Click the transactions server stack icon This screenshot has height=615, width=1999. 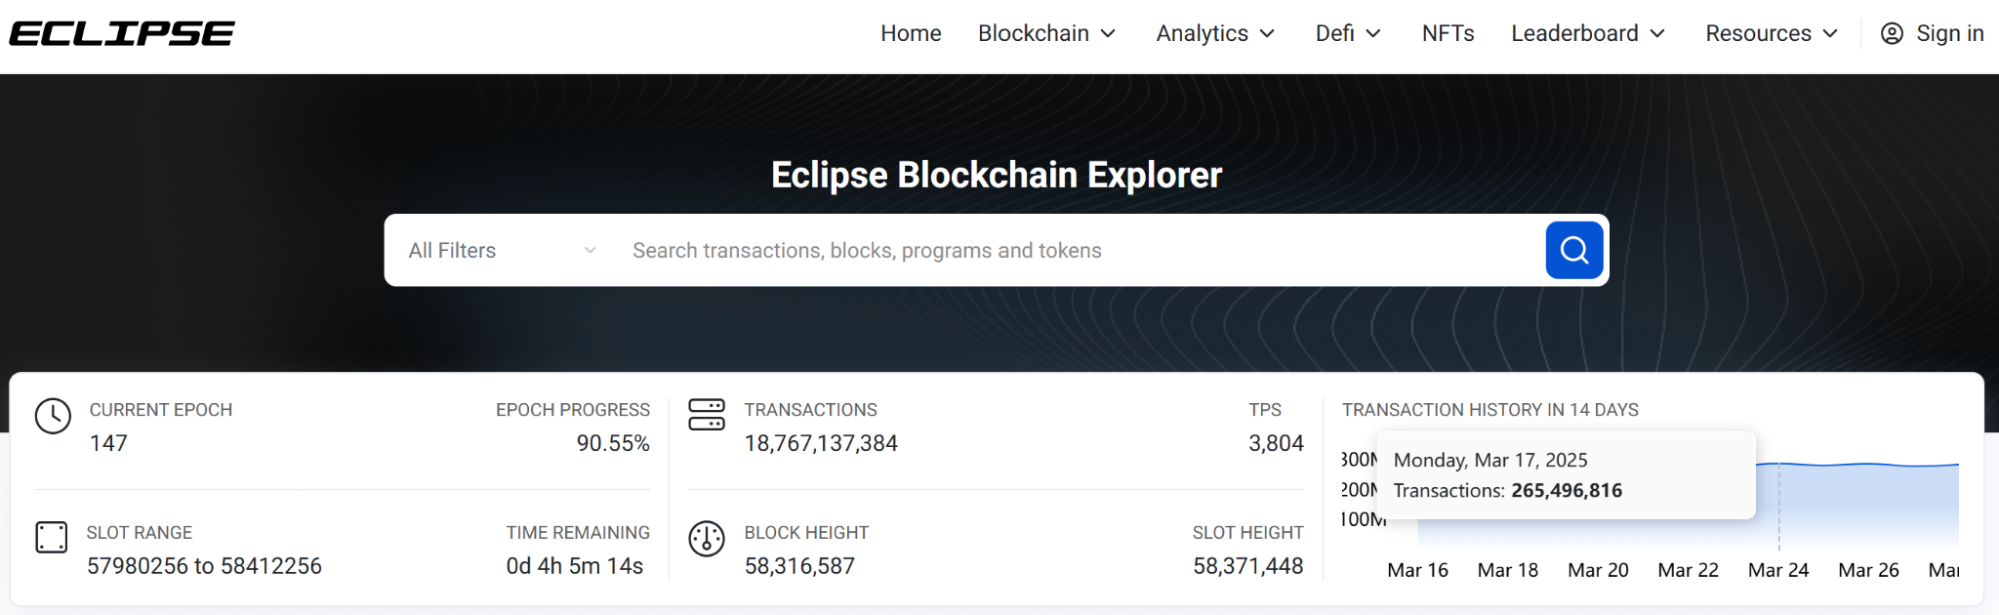coord(706,414)
